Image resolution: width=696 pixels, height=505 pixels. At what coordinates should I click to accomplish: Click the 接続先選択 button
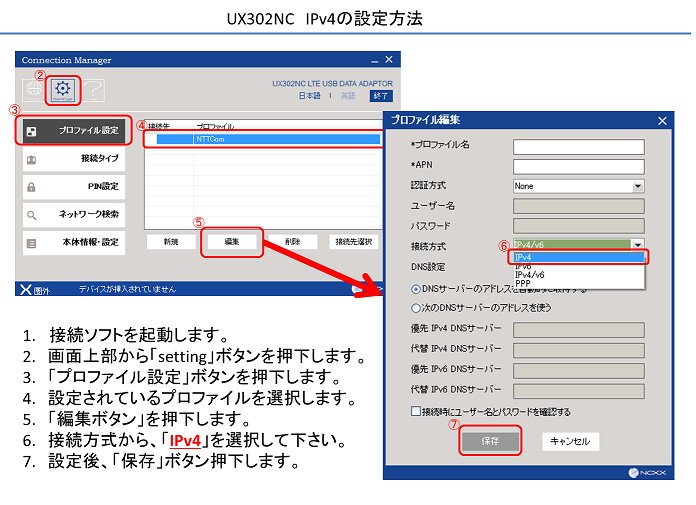point(353,242)
